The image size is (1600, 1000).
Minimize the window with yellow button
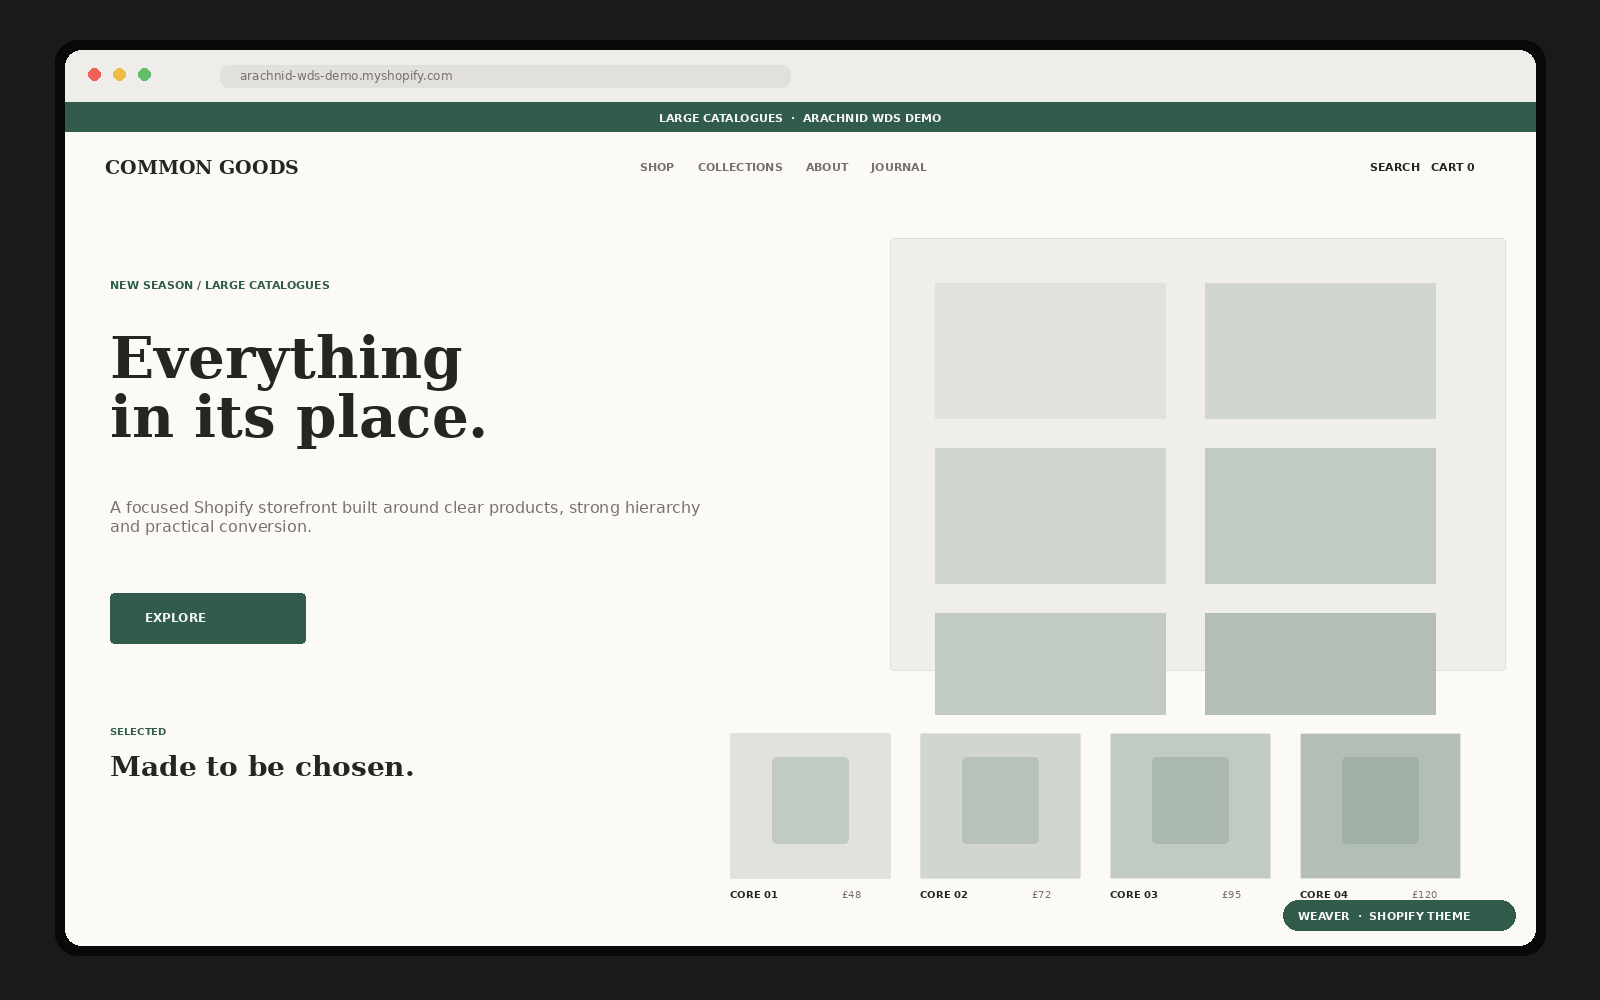point(120,75)
